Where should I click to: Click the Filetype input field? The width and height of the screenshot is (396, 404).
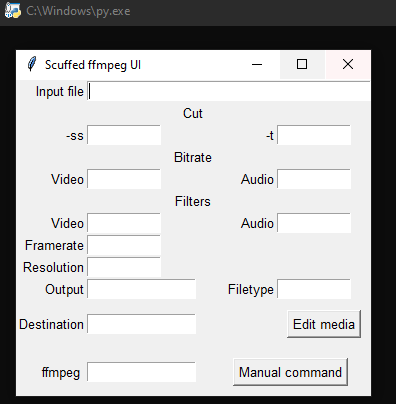coord(314,289)
